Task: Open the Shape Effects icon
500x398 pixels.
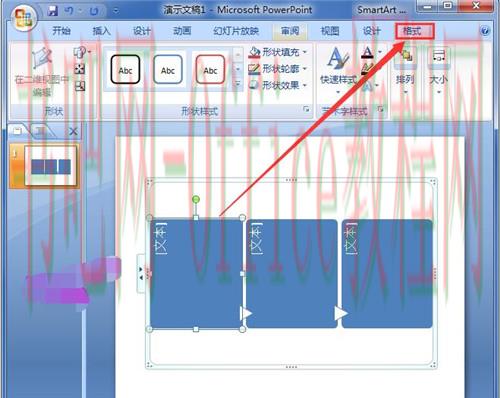Action: tap(254, 85)
